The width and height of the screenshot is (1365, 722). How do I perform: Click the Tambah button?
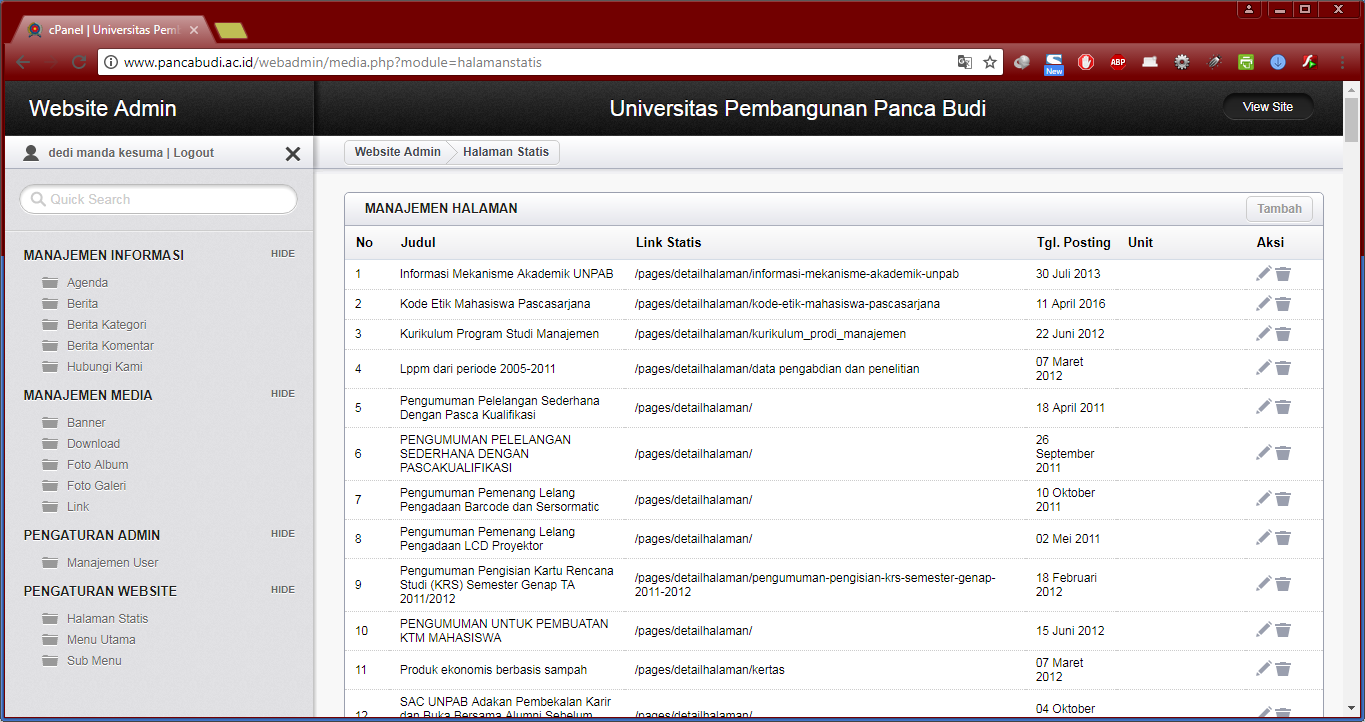(1279, 209)
